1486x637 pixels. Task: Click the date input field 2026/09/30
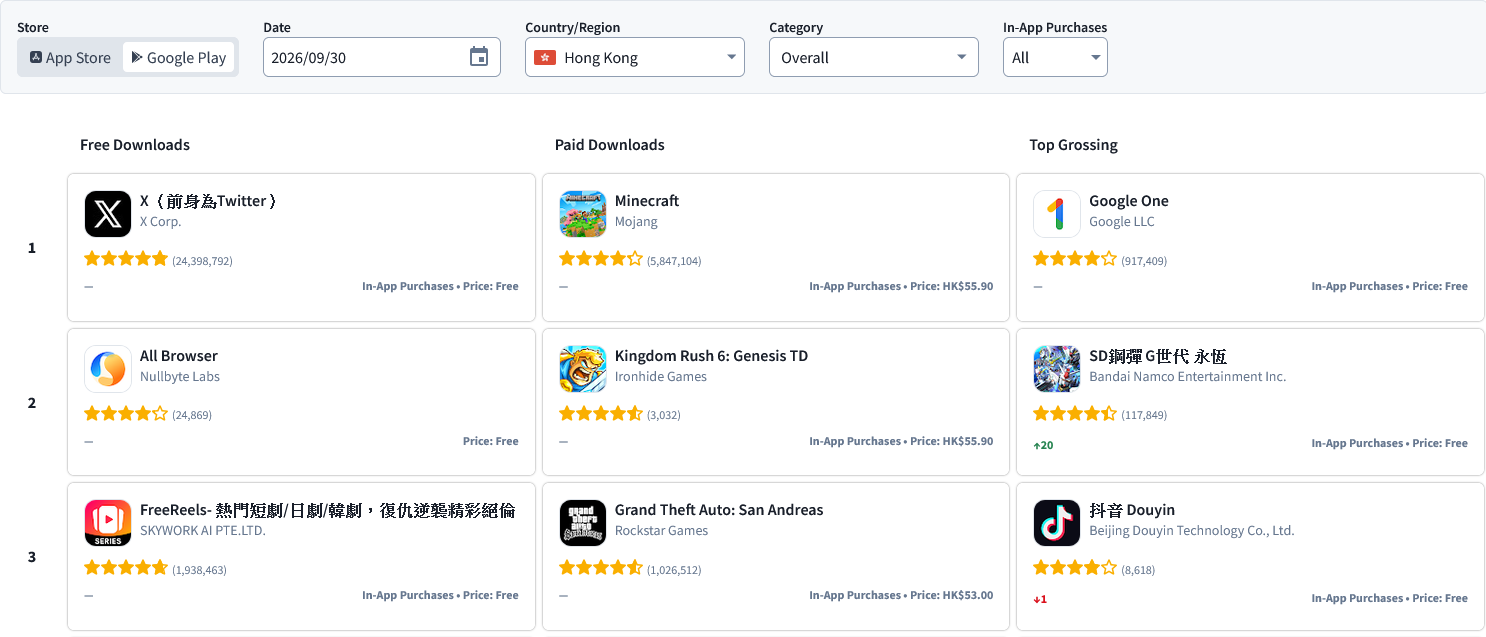[382, 57]
